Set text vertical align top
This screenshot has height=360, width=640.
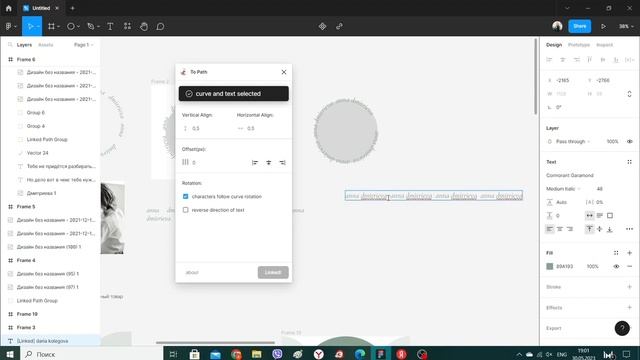(x=589, y=229)
